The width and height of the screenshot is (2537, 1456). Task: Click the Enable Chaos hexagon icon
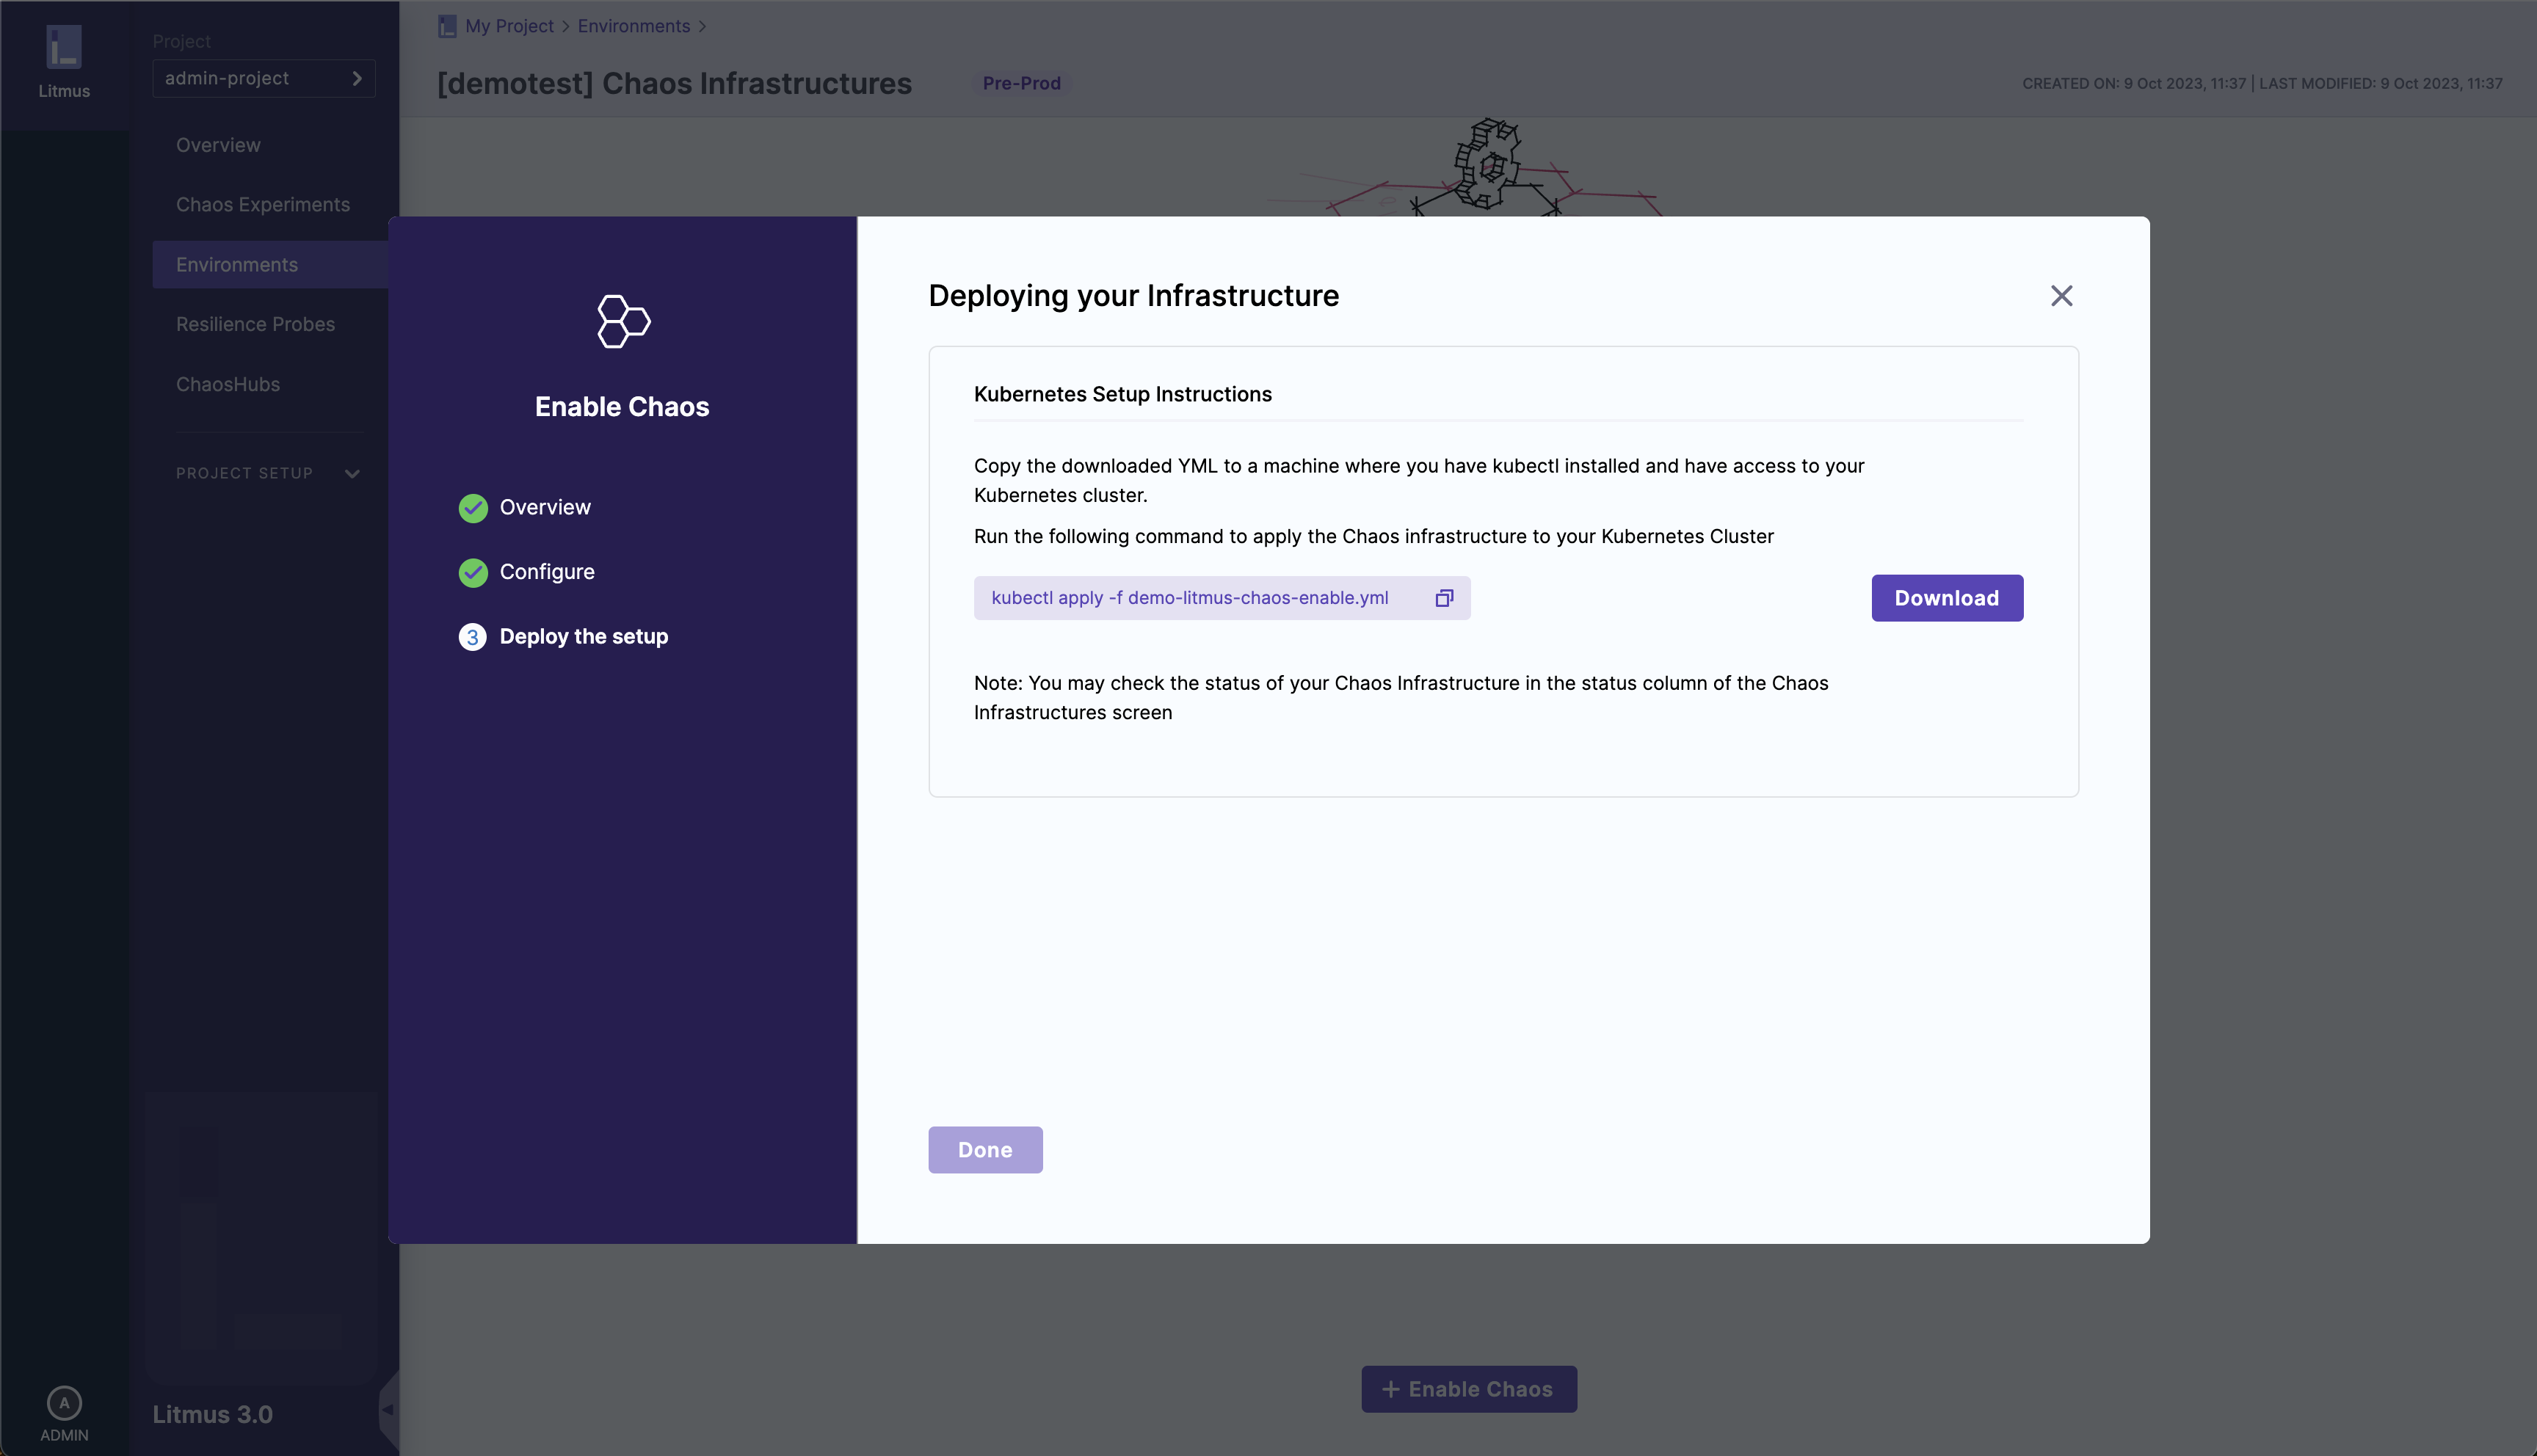[x=623, y=321]
